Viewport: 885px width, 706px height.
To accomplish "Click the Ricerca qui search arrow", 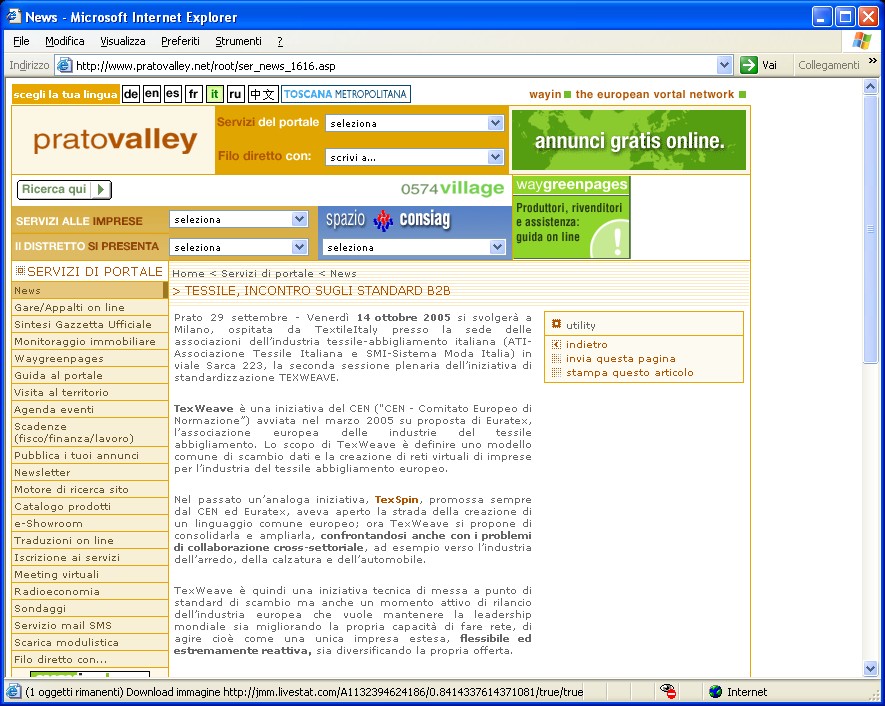I will tap(100, 190).
